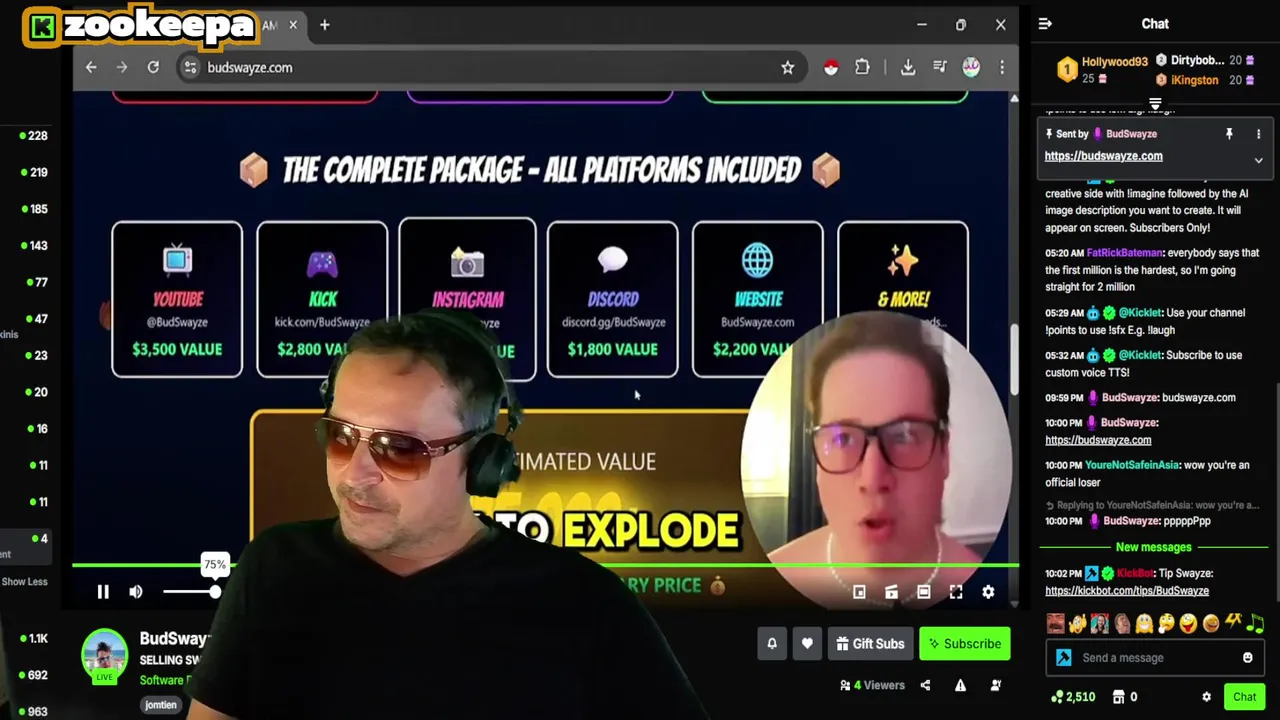Click the New messages divider
Image resolution: width=1280 pixels, height=720 pixels.
1153,547
